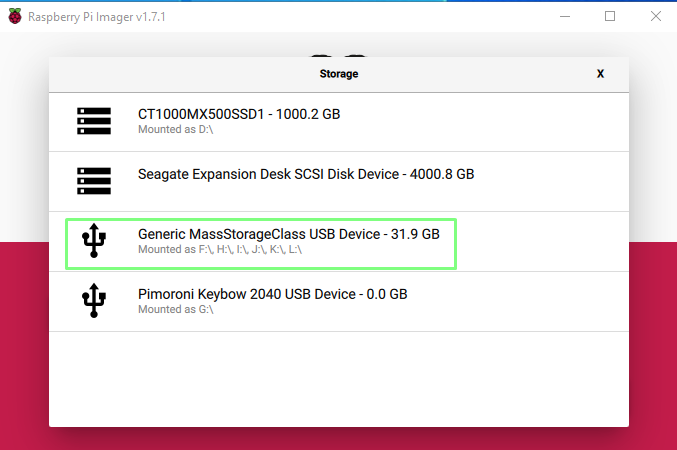Minimize the Raspberry Pi Imager window
Viewport: 677px width, 450px height.
(564, 16)
